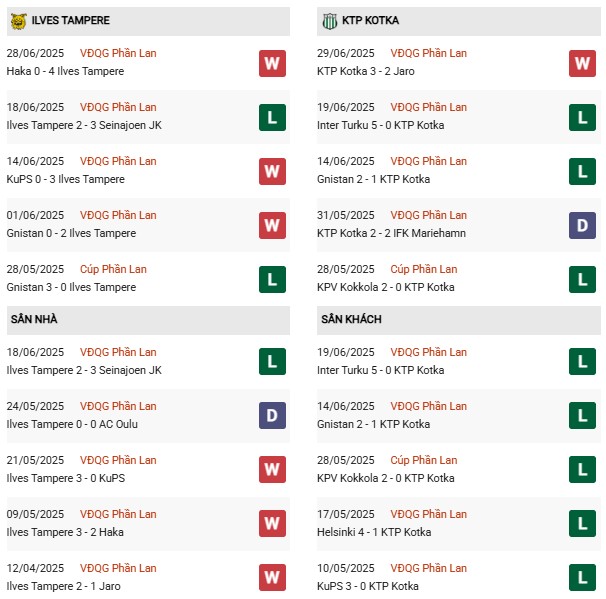Open the KTP KOTKA section header
This screenshot has width=606, height=599.
(x=459, y=21)
